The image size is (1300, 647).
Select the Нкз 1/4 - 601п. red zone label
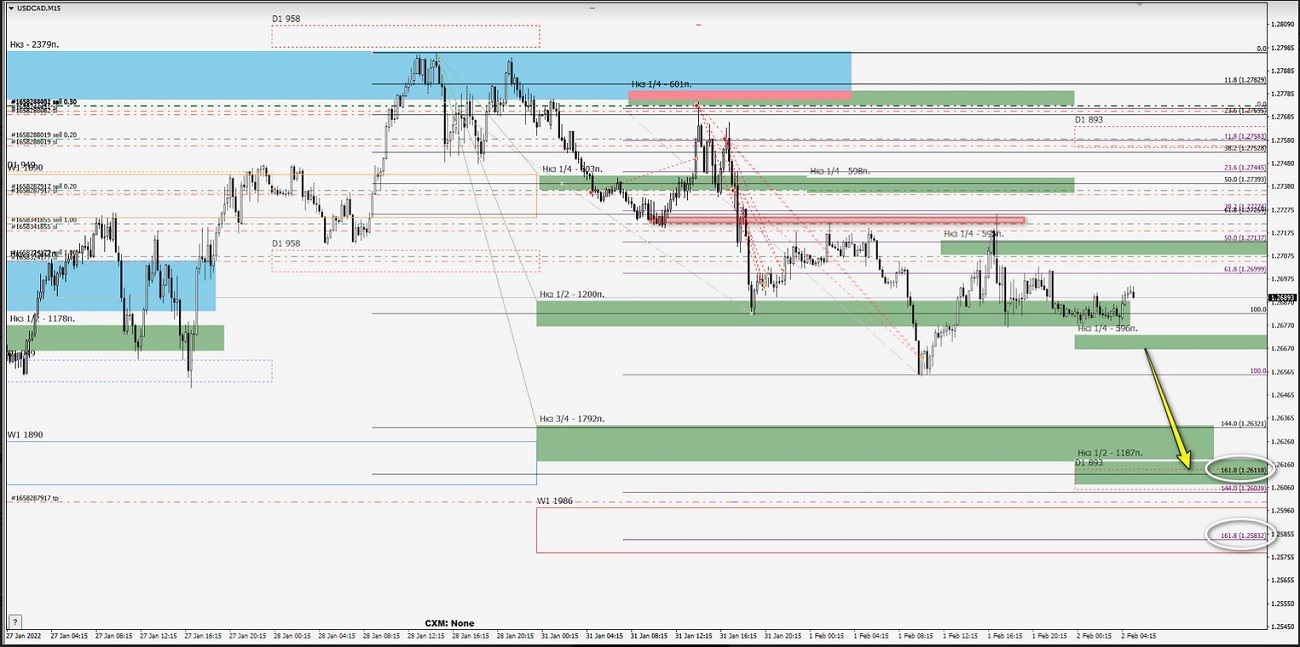pos(661,85)
